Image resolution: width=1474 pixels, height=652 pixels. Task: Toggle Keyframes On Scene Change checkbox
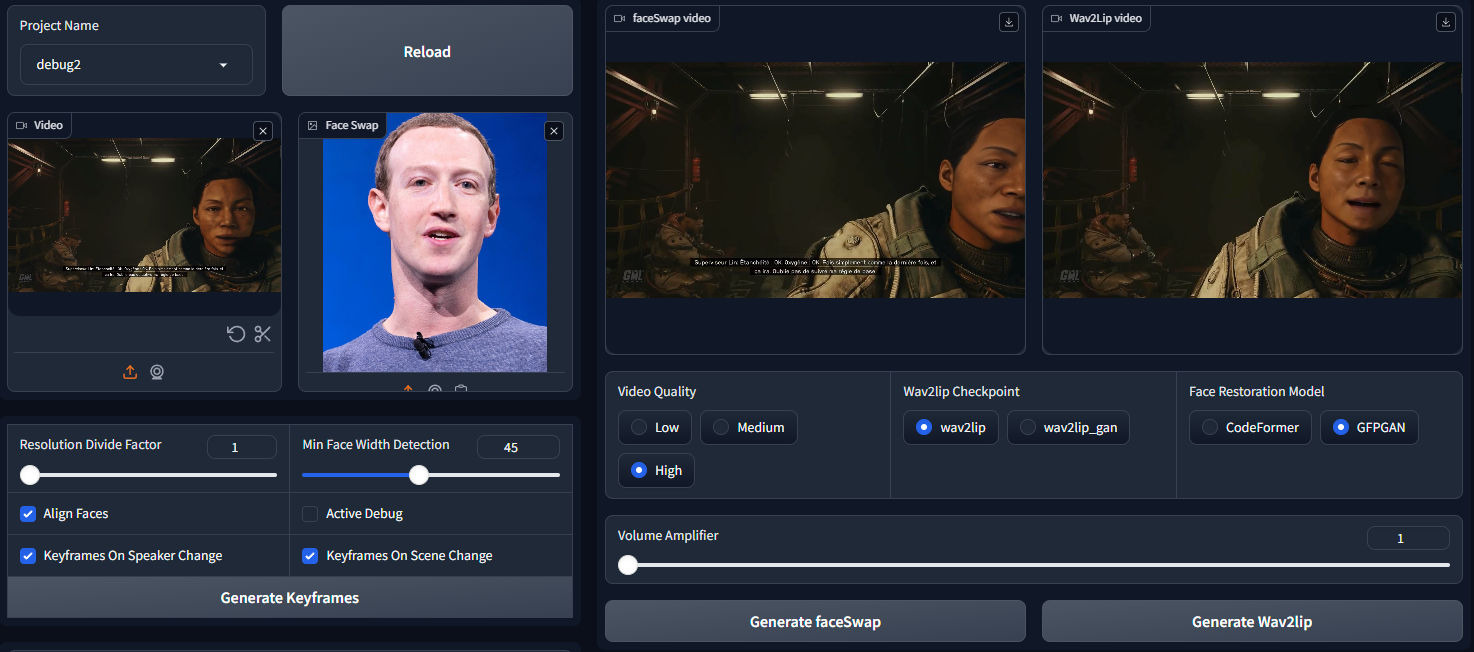[x=310, y=556]
